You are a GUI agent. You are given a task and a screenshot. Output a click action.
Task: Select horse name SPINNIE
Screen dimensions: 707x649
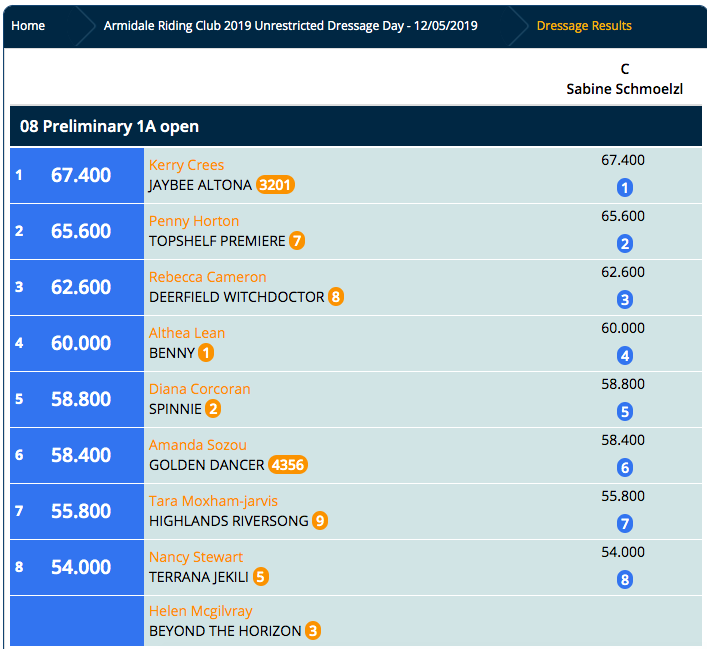(175, 409)
